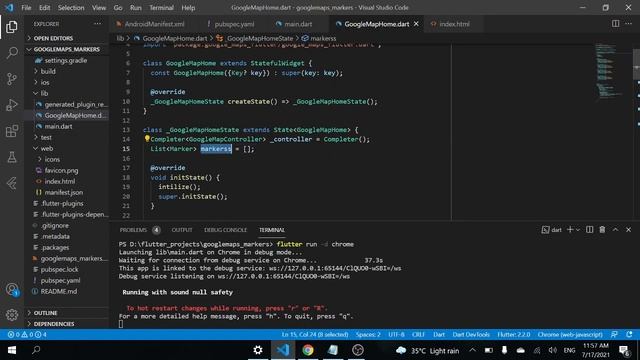The height and width of the screenshot is (360, 640).
Task: Split the terminal panel
Action: coord(589,230)
